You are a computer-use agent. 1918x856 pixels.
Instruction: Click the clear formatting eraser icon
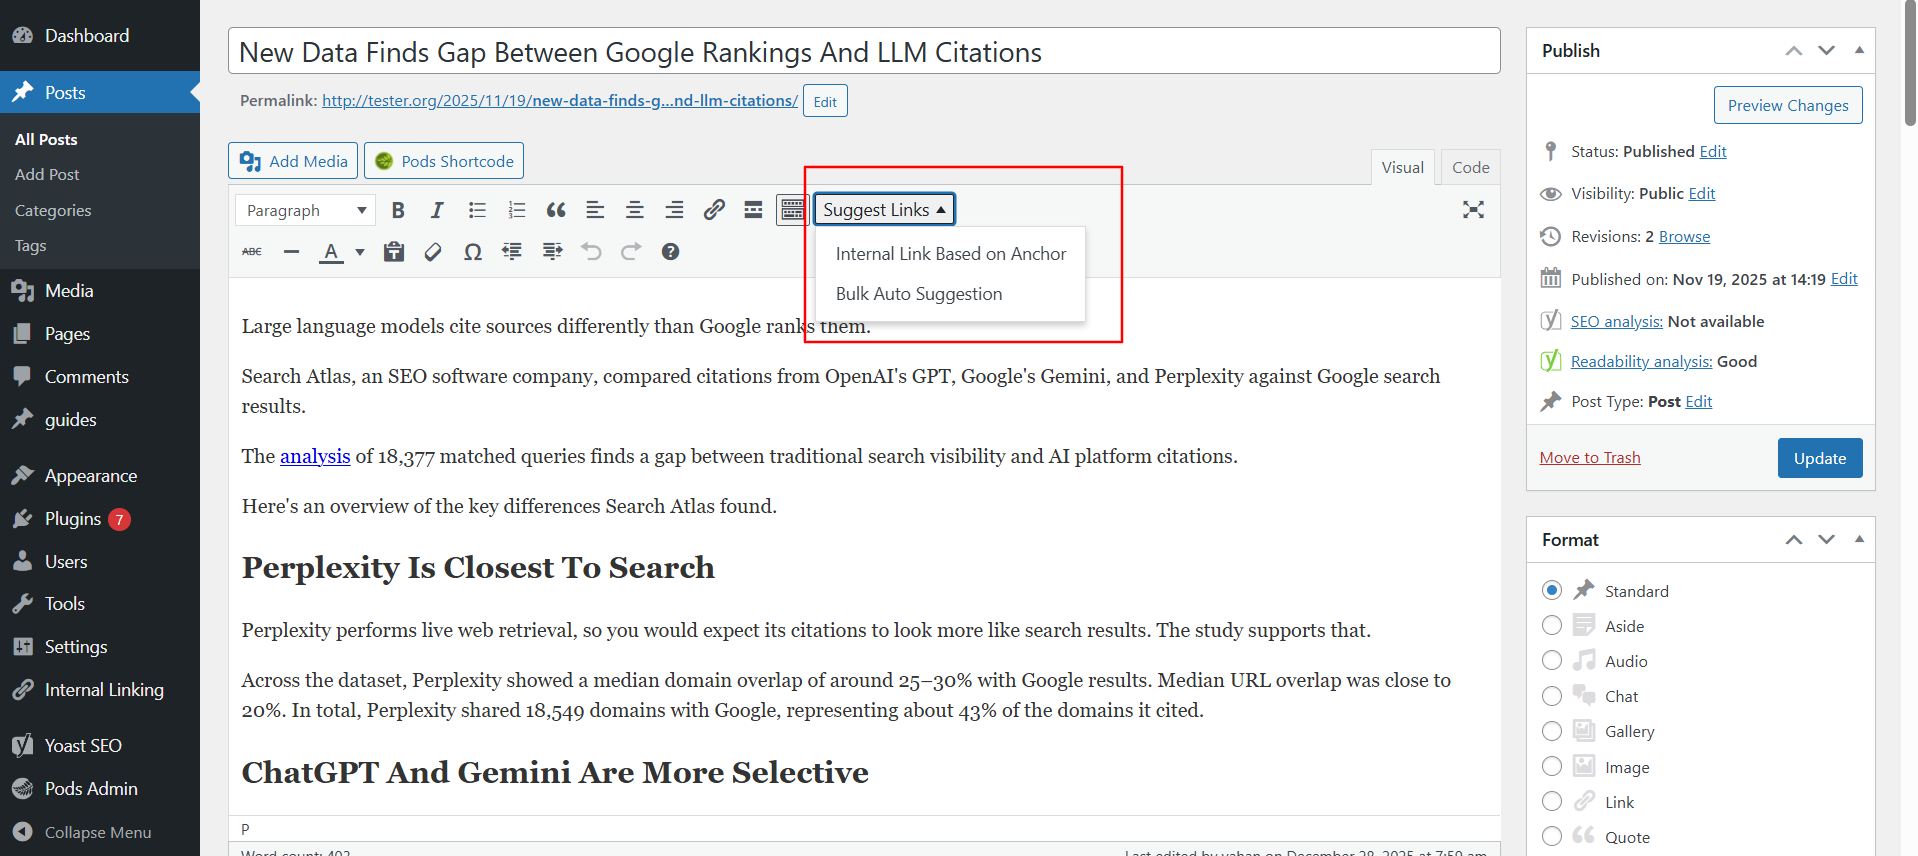point(433,252)
